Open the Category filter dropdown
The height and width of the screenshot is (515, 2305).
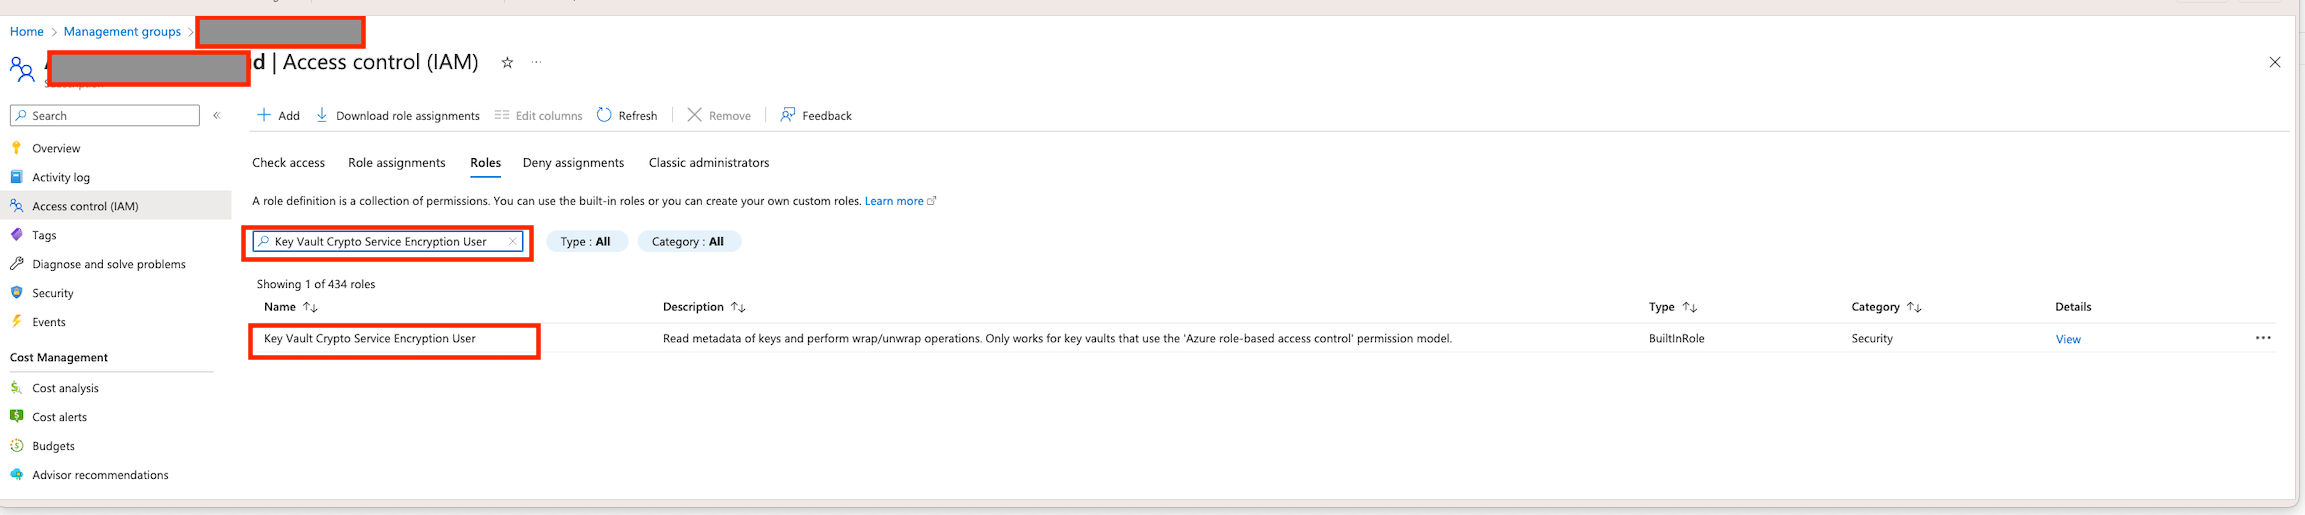click(x=688, y=242)
